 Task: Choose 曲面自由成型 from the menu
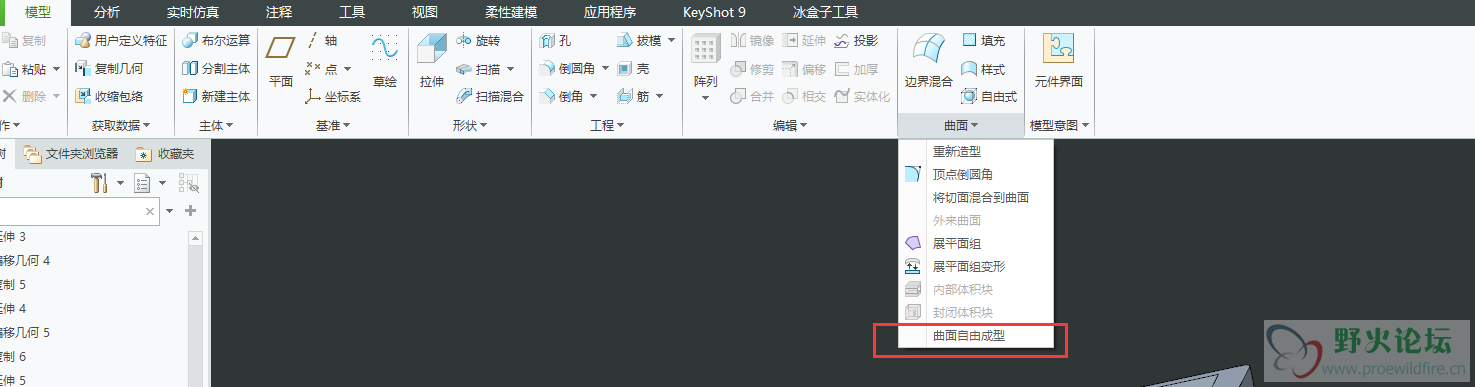[x=969, y=336]
